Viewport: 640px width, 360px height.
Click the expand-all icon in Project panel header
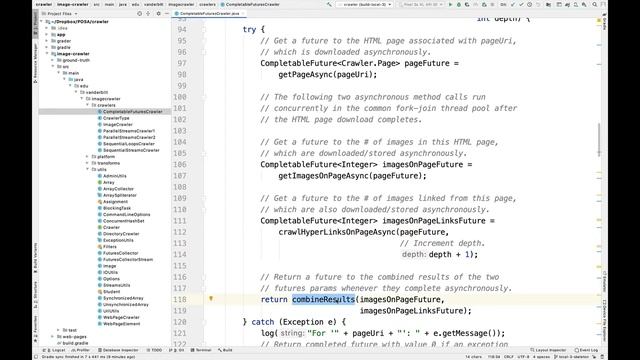pyautogui.click(x=148, y=13)
